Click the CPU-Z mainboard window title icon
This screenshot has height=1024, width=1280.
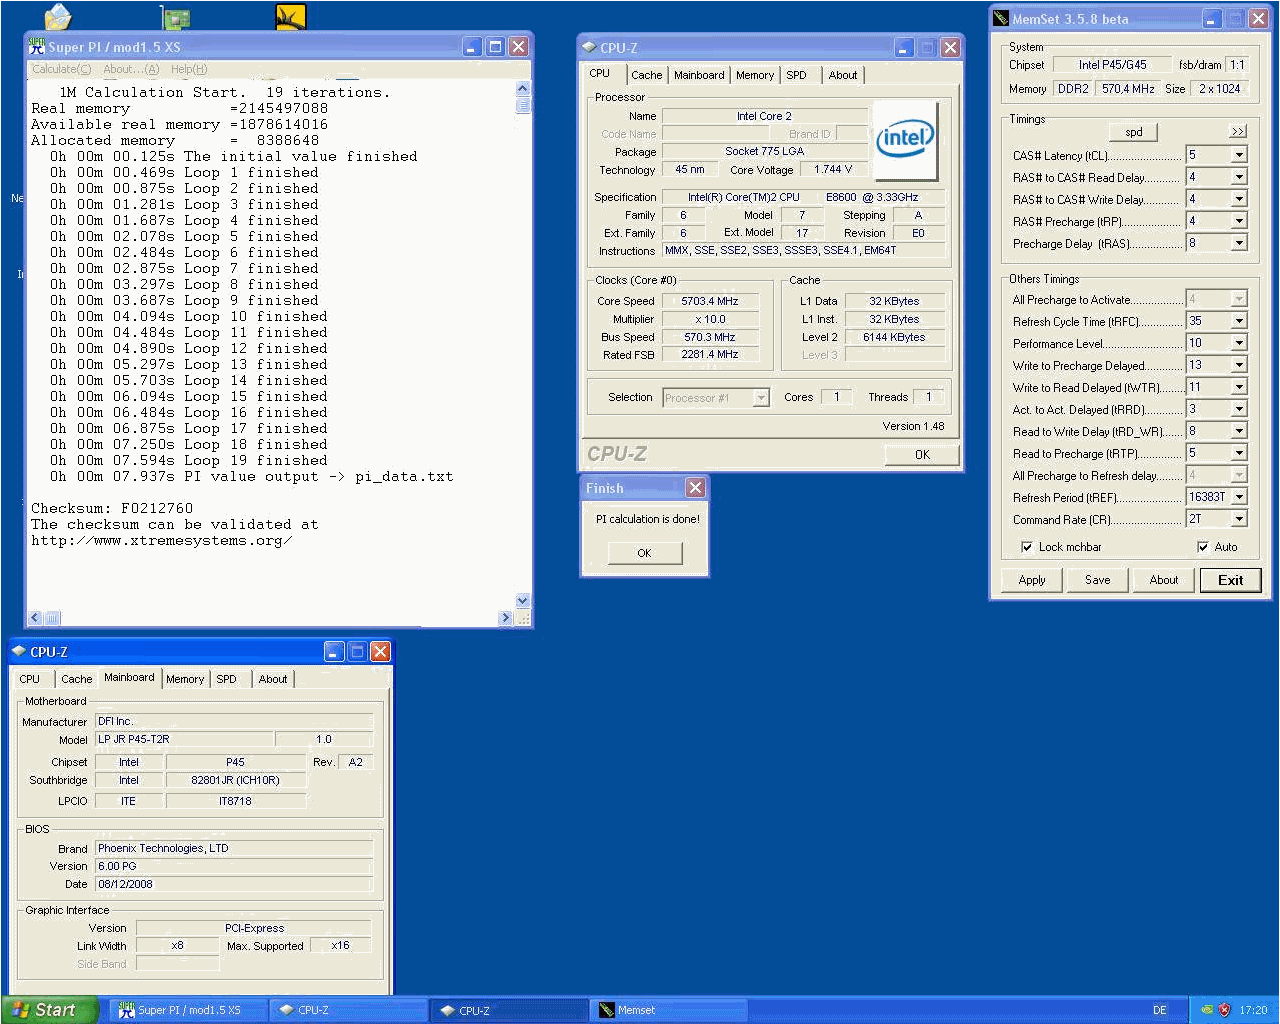point(18,651)
